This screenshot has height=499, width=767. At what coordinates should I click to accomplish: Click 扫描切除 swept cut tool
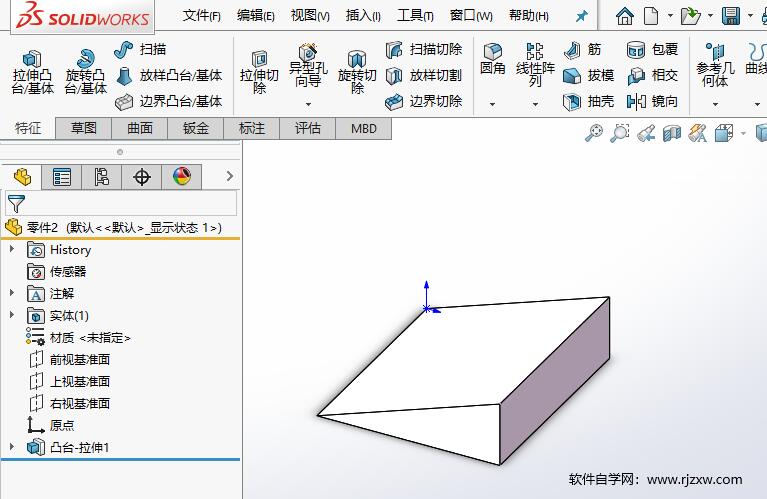(424, 49)
